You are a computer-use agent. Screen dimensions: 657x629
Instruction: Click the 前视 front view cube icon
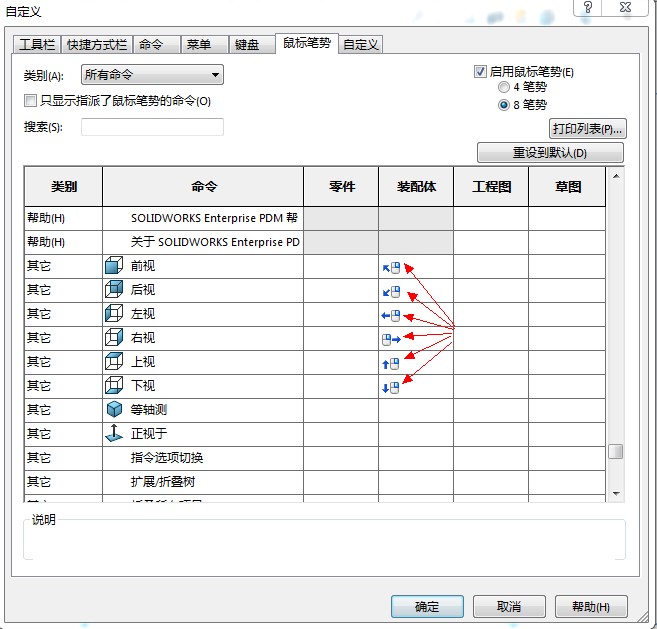click(114, 266)
